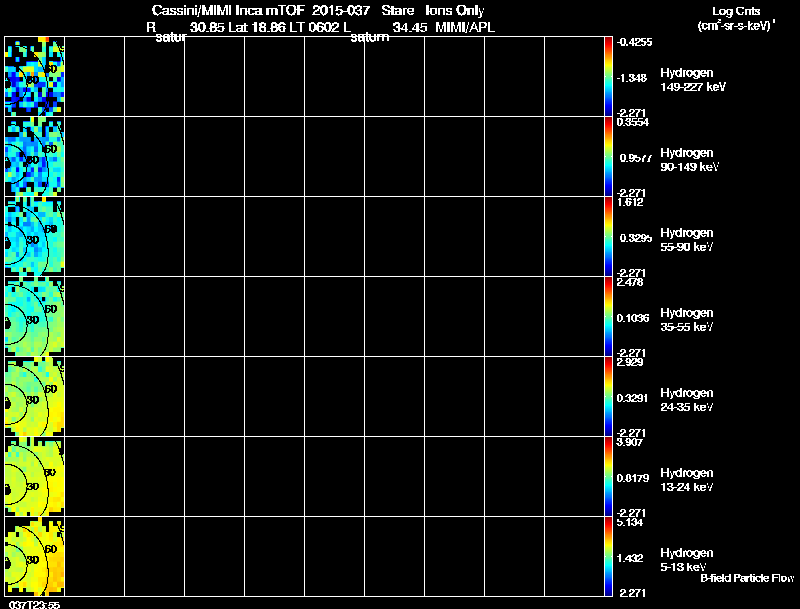800x609 pixels.
Task: Click the Hydrogen 35-55 keV image panel
Action: point(34,317)
